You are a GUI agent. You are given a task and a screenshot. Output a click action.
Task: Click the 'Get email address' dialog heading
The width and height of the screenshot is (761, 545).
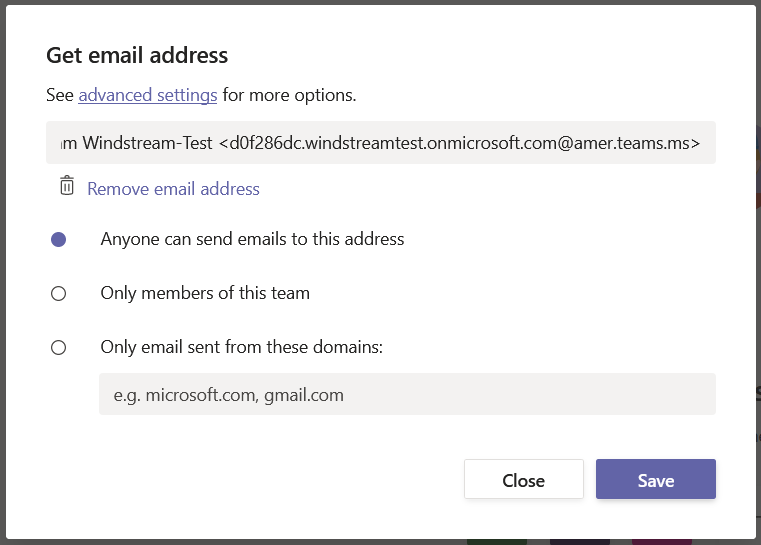(x=137, y=55)
